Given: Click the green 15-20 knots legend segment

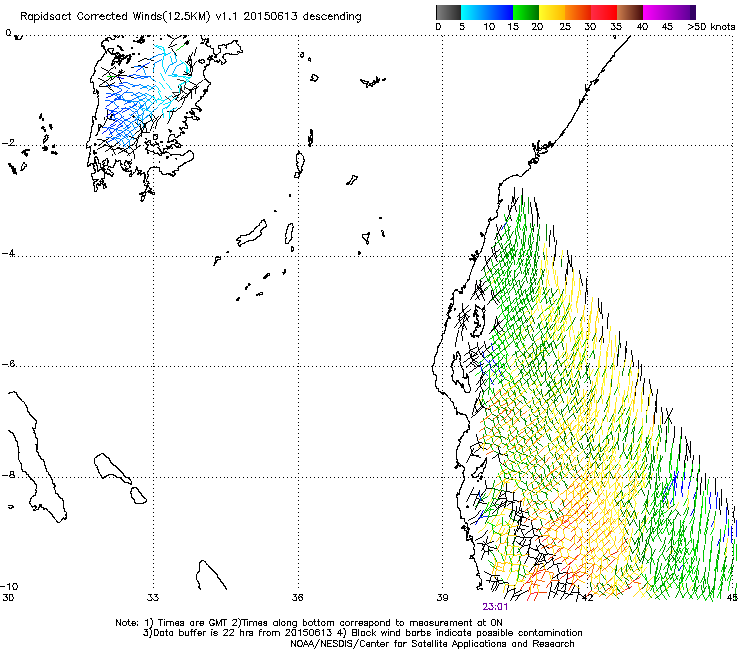Looking at the screenshot, I should (526, 12).
